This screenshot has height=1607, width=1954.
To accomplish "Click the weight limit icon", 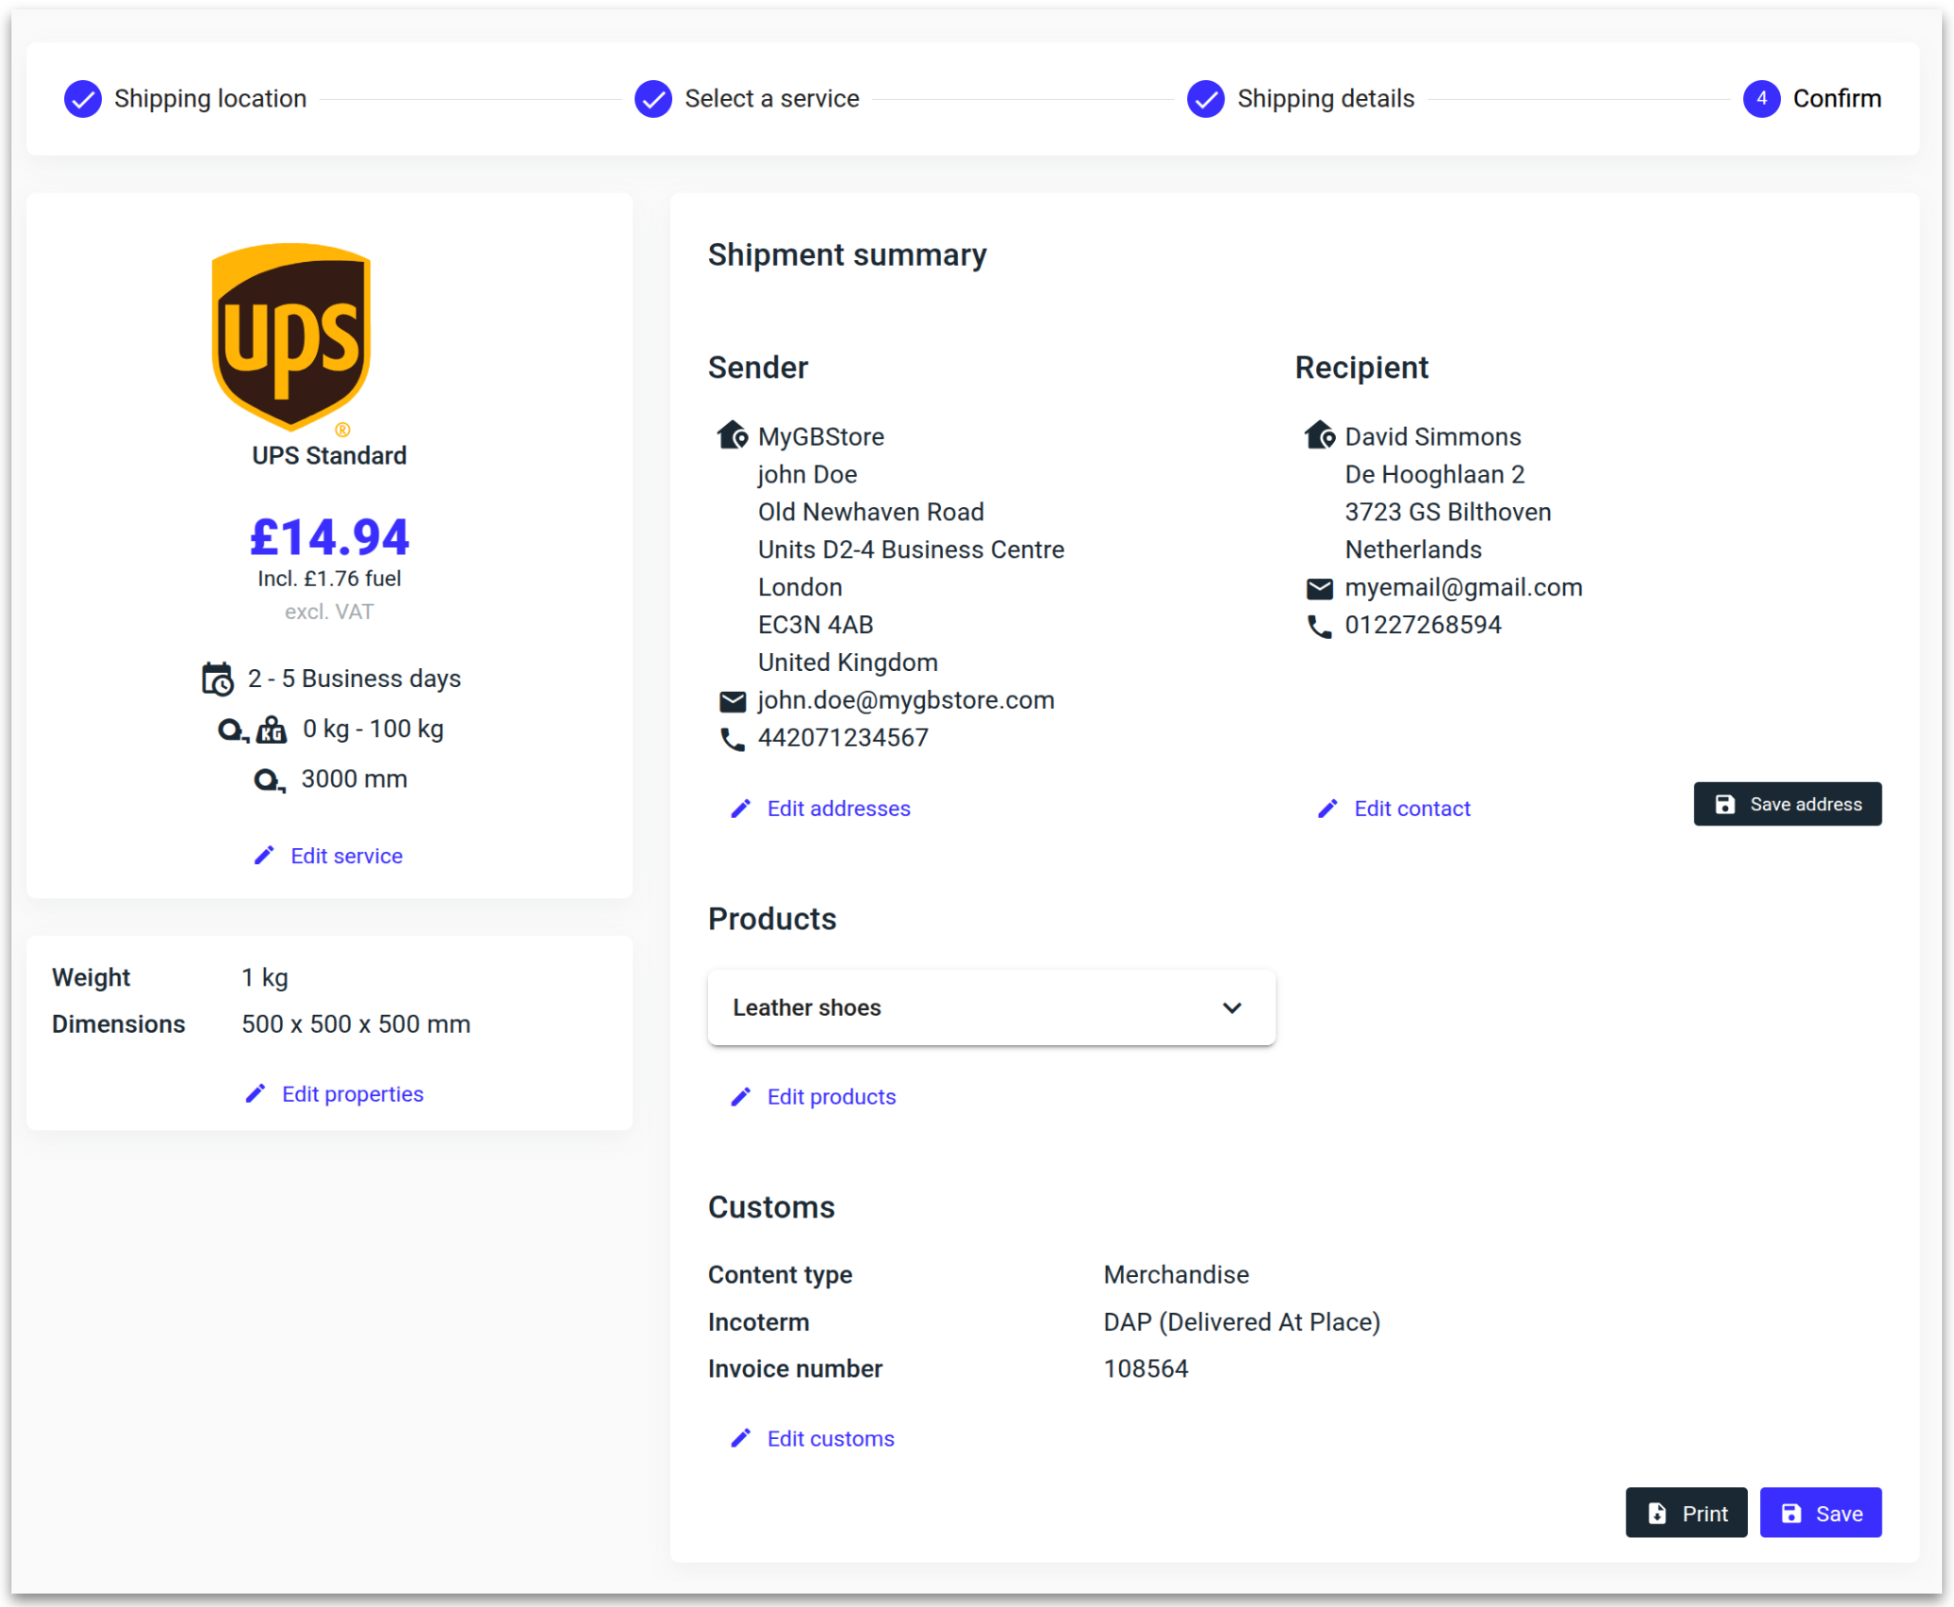I will pyautogui.click(x=271, y=730).
